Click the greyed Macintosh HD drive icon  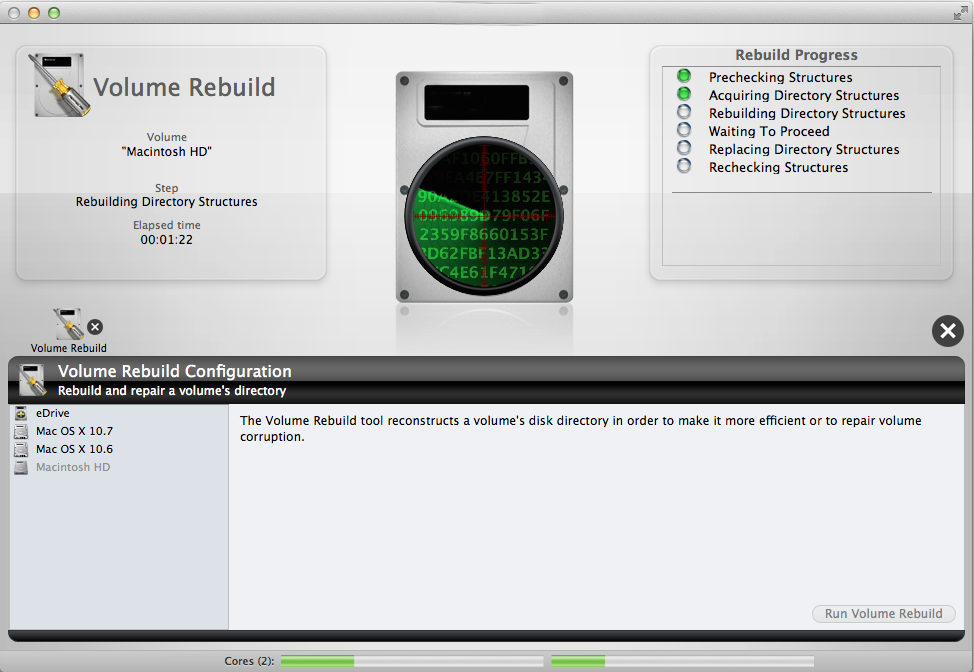pyautogui.click(x=21, y=467)
